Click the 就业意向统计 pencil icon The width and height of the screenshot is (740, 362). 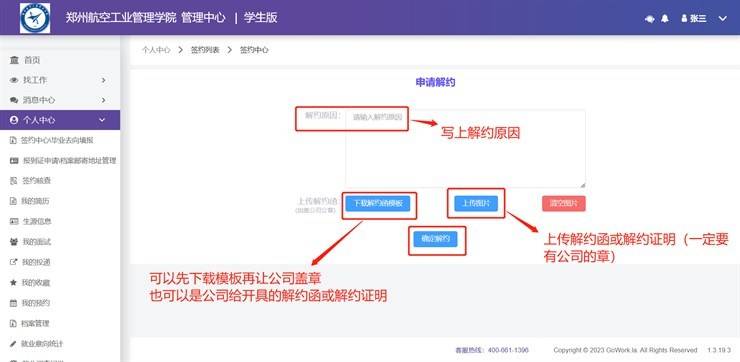pos(13,344)
